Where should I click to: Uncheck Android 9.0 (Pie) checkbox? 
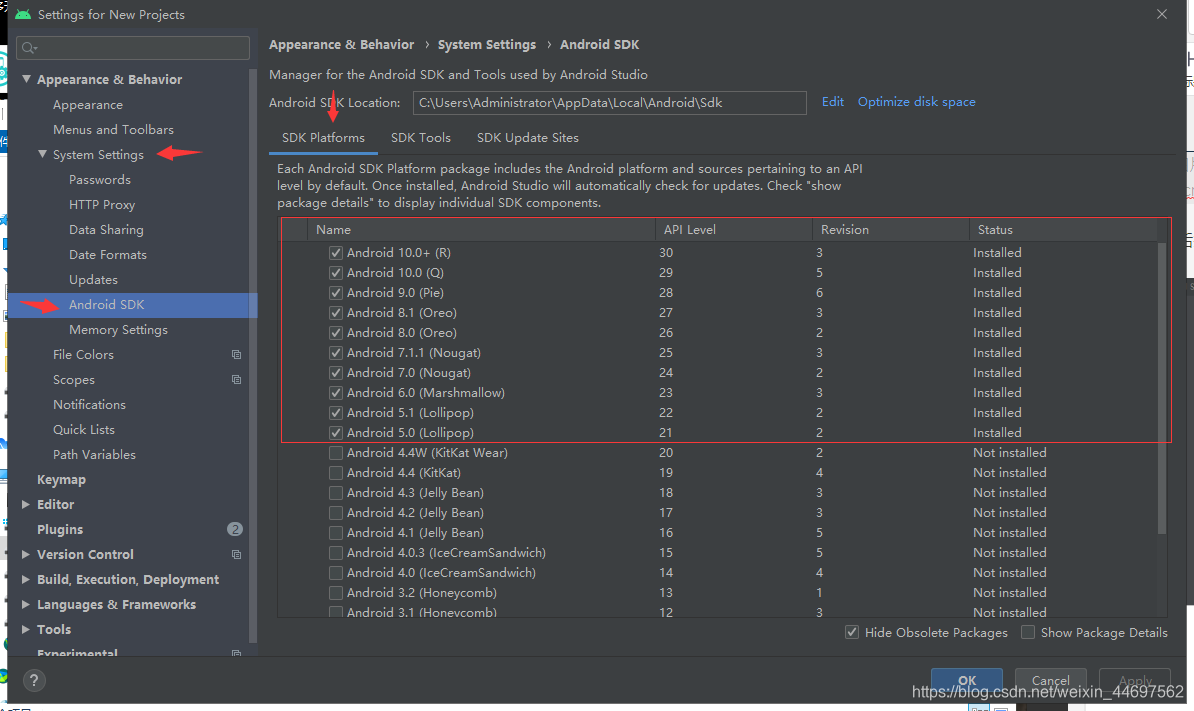pyautogui.click(x=336, y=292)
